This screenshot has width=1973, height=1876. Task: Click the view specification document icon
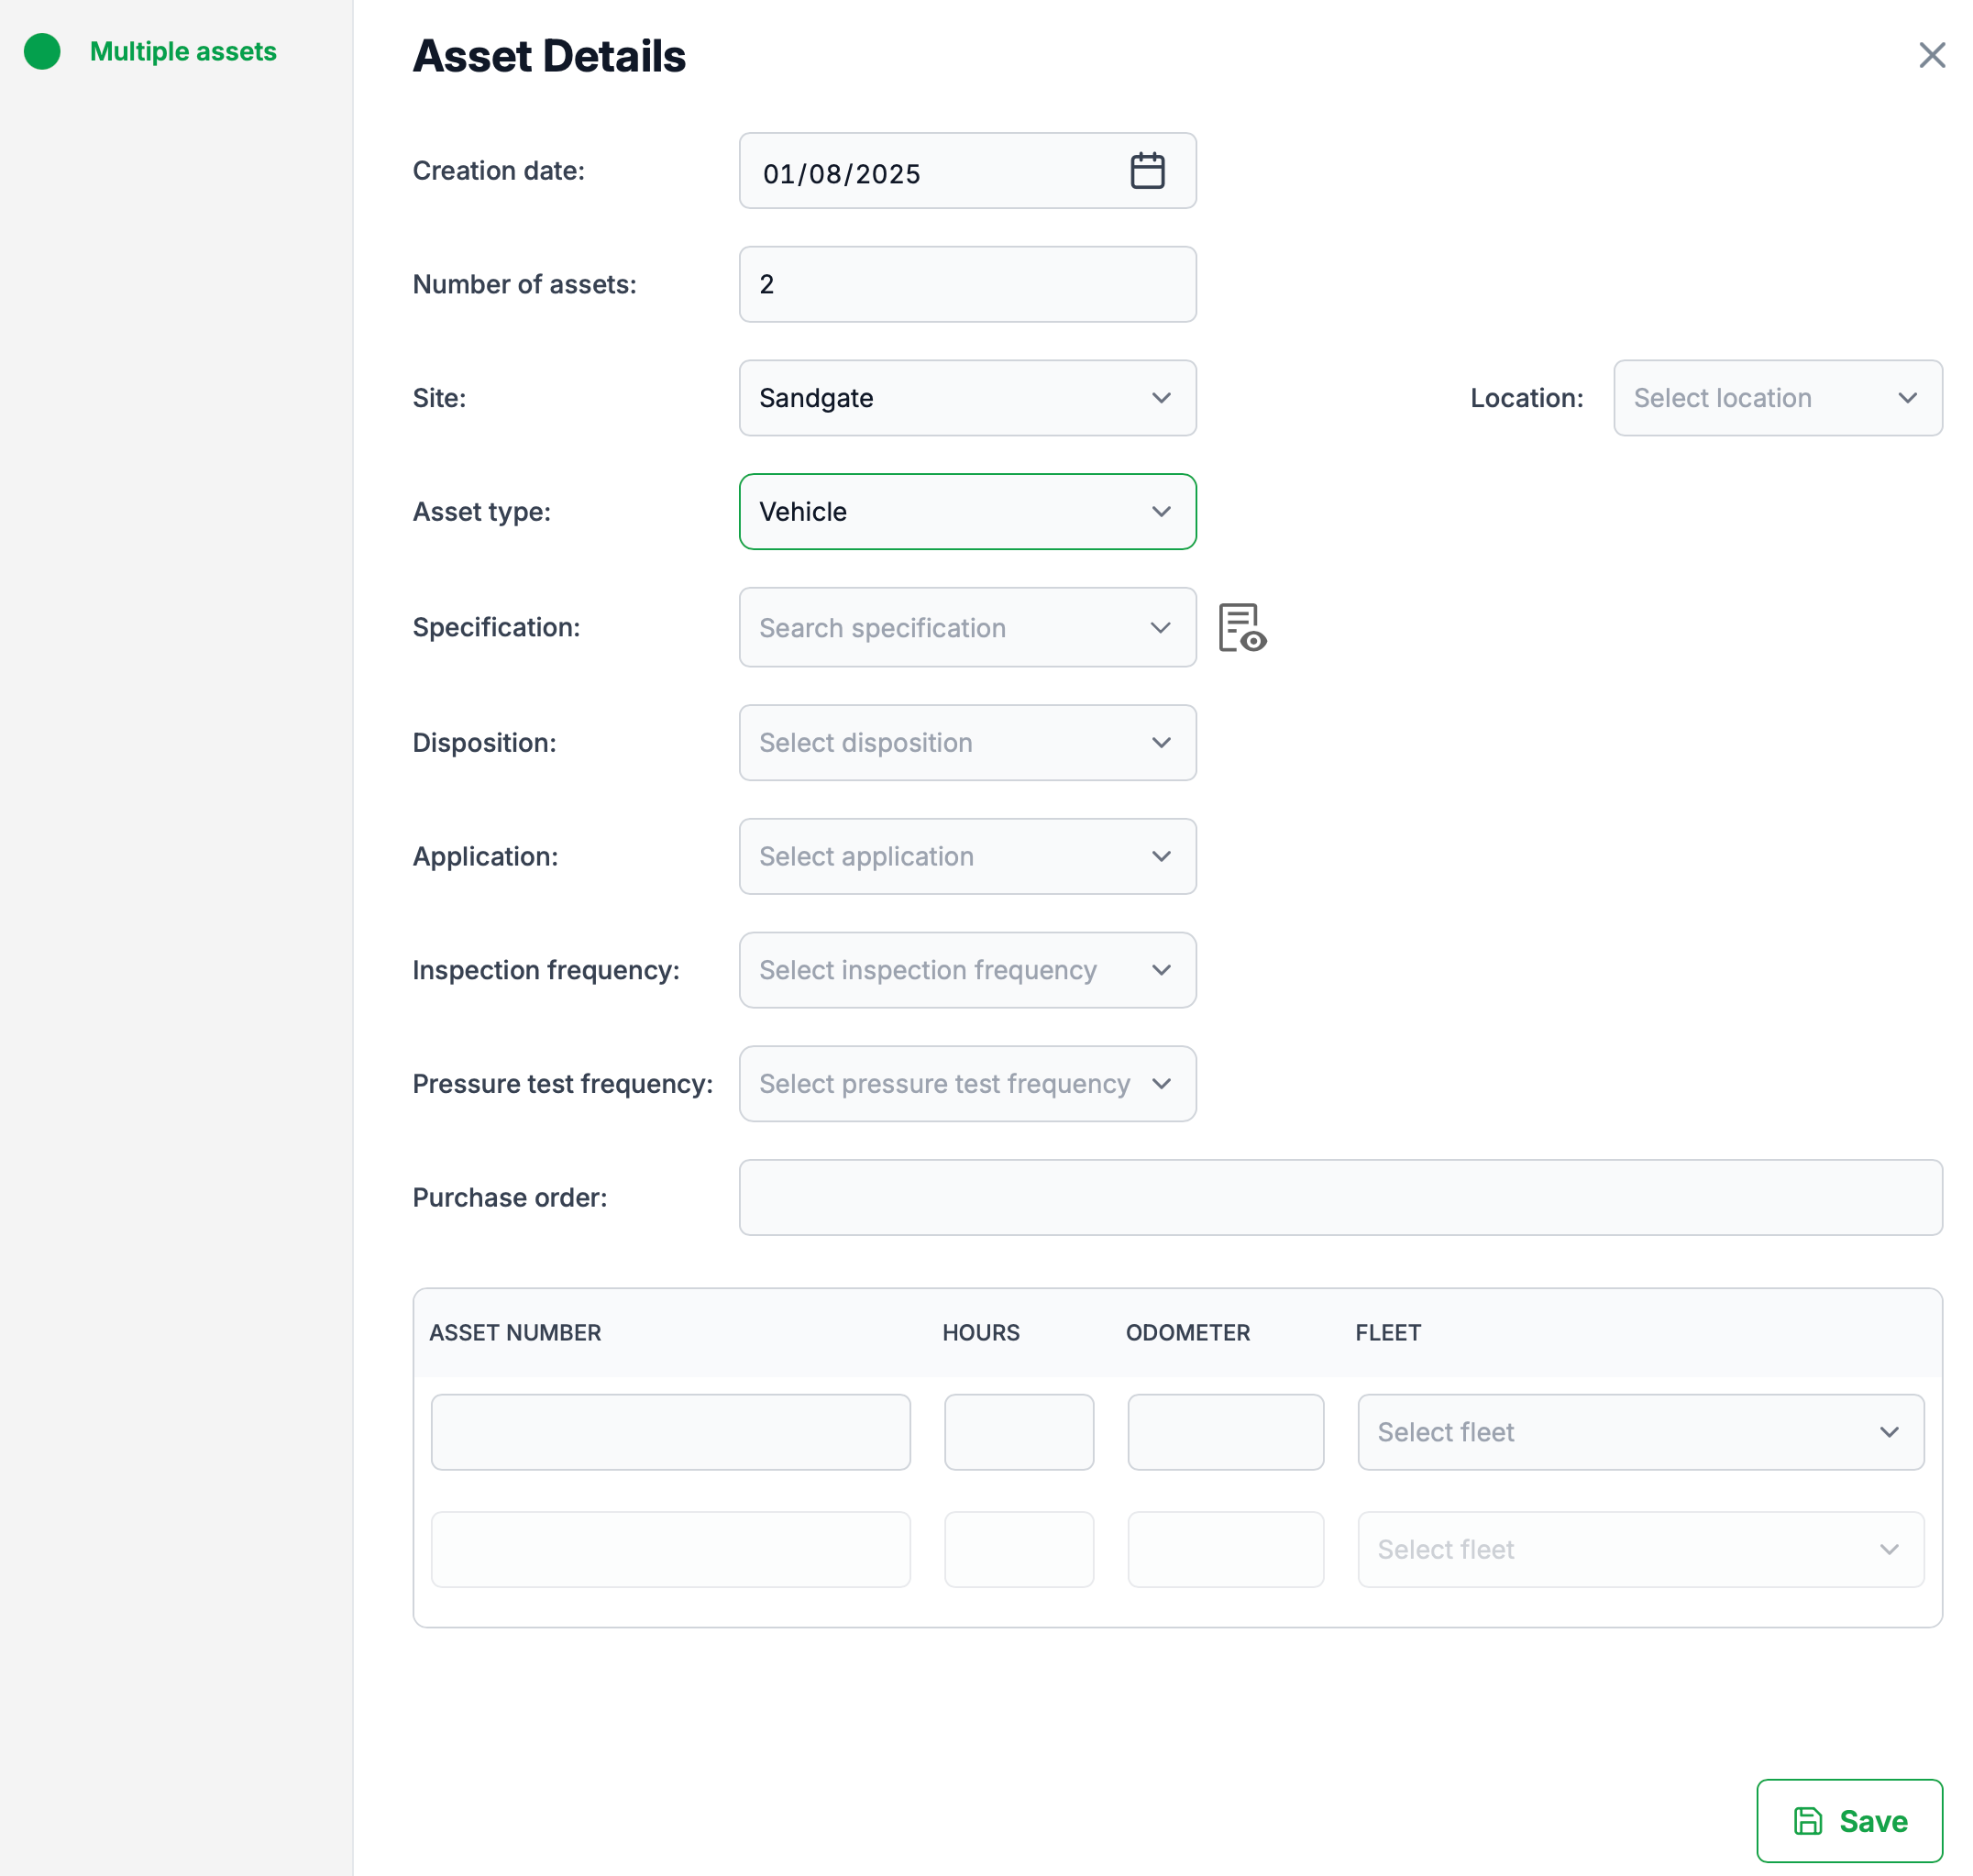(1241, 627)
